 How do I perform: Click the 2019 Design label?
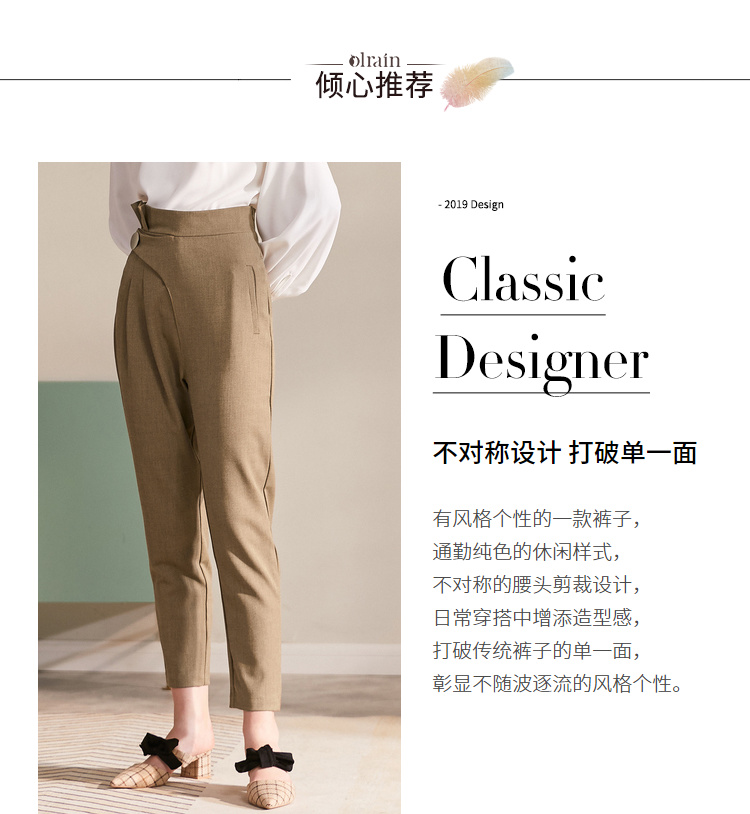click(x=471, y=205)
